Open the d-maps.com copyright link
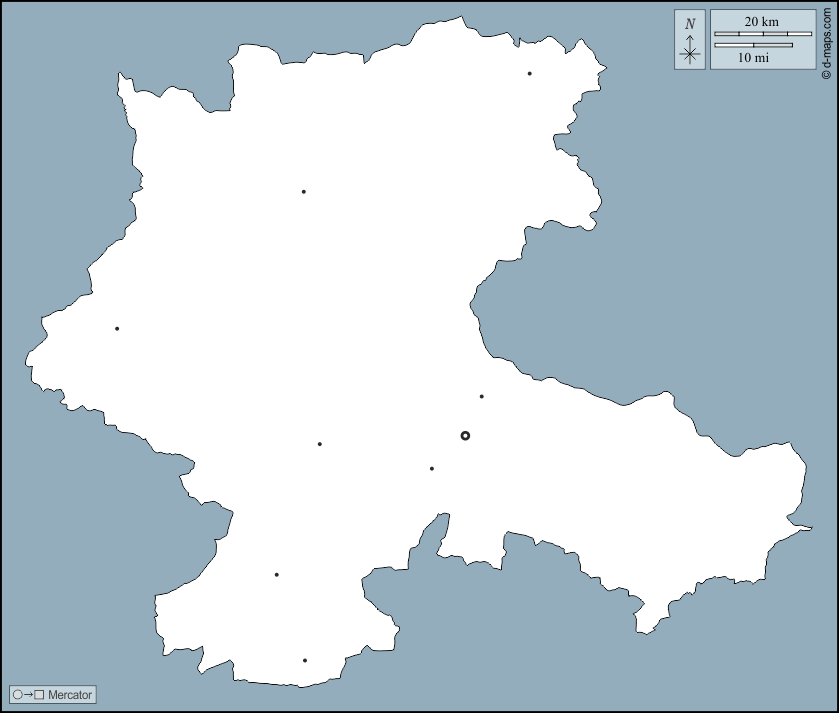 point(826,40)
